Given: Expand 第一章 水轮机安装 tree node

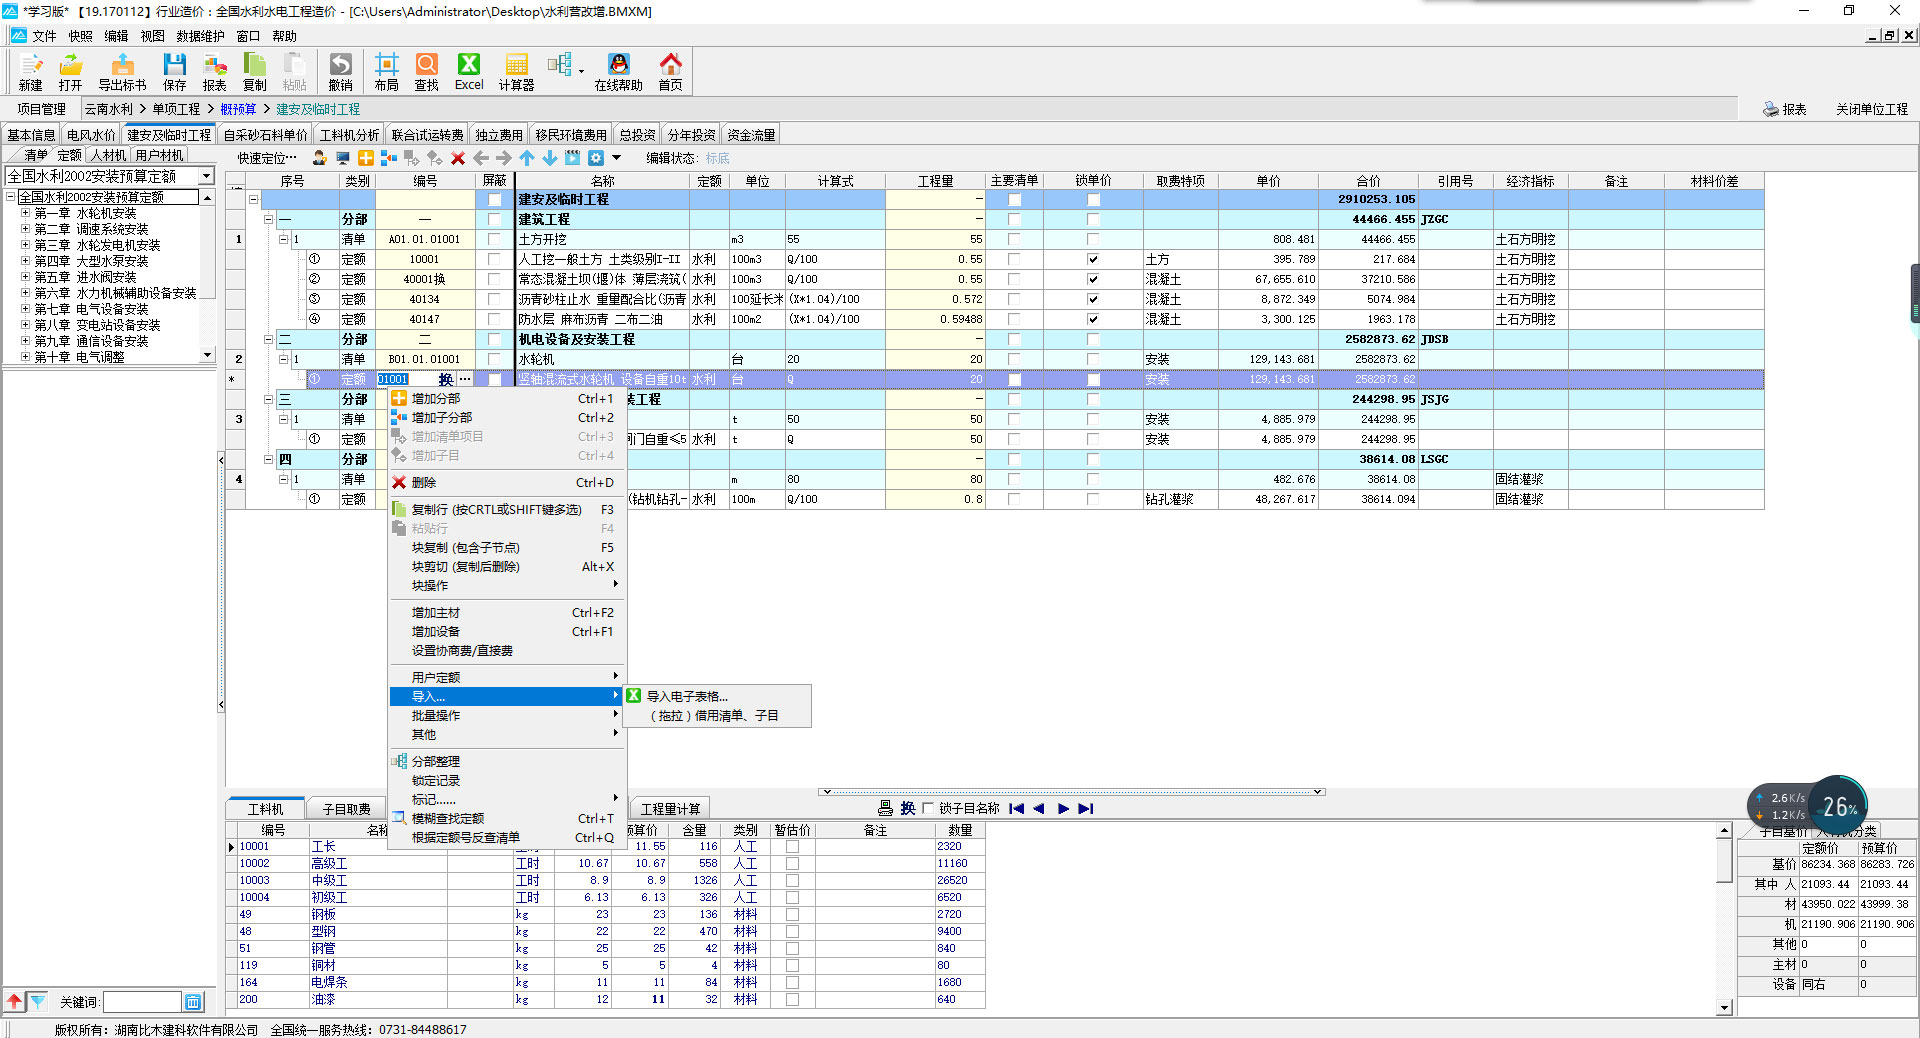Looking at the screenshot, I should tap(25, 213).
